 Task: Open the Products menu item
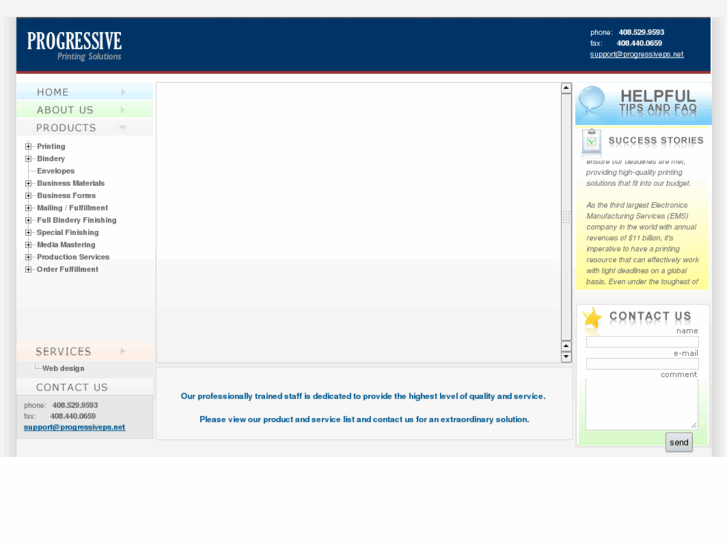tap(85, 127)
